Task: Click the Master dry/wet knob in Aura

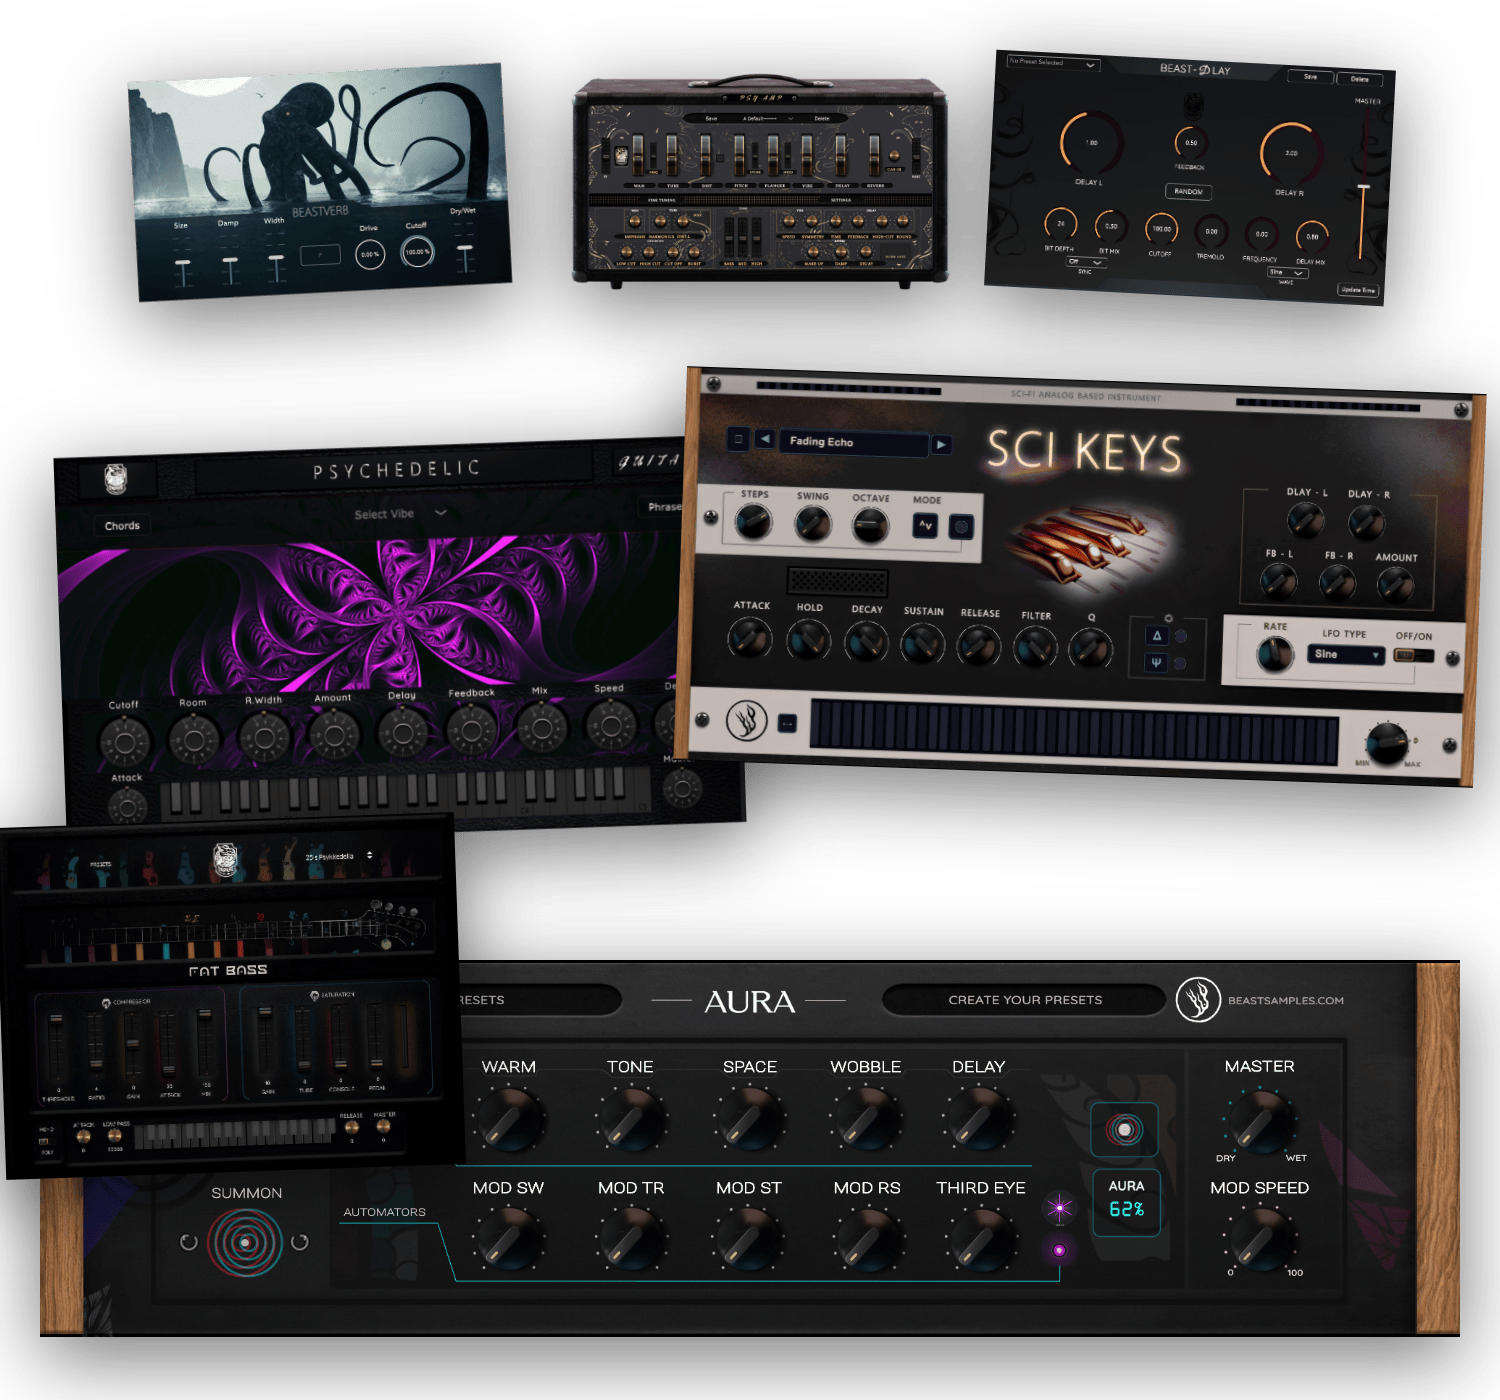Action: tap(1259, 1122)
